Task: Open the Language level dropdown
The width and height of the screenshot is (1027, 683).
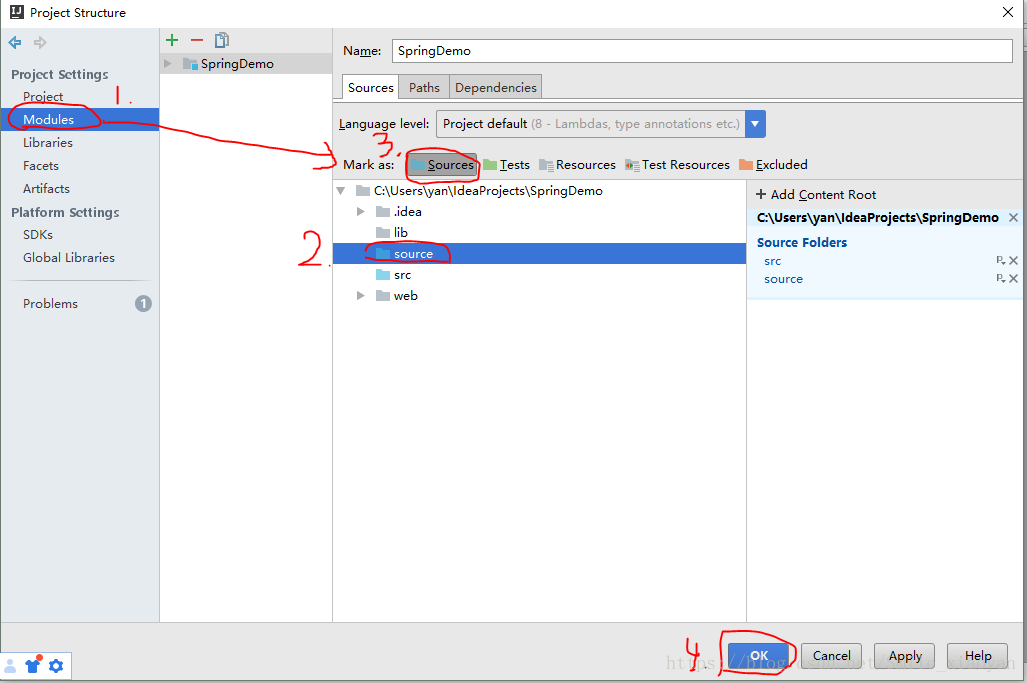Action: [x=755, y=124]
